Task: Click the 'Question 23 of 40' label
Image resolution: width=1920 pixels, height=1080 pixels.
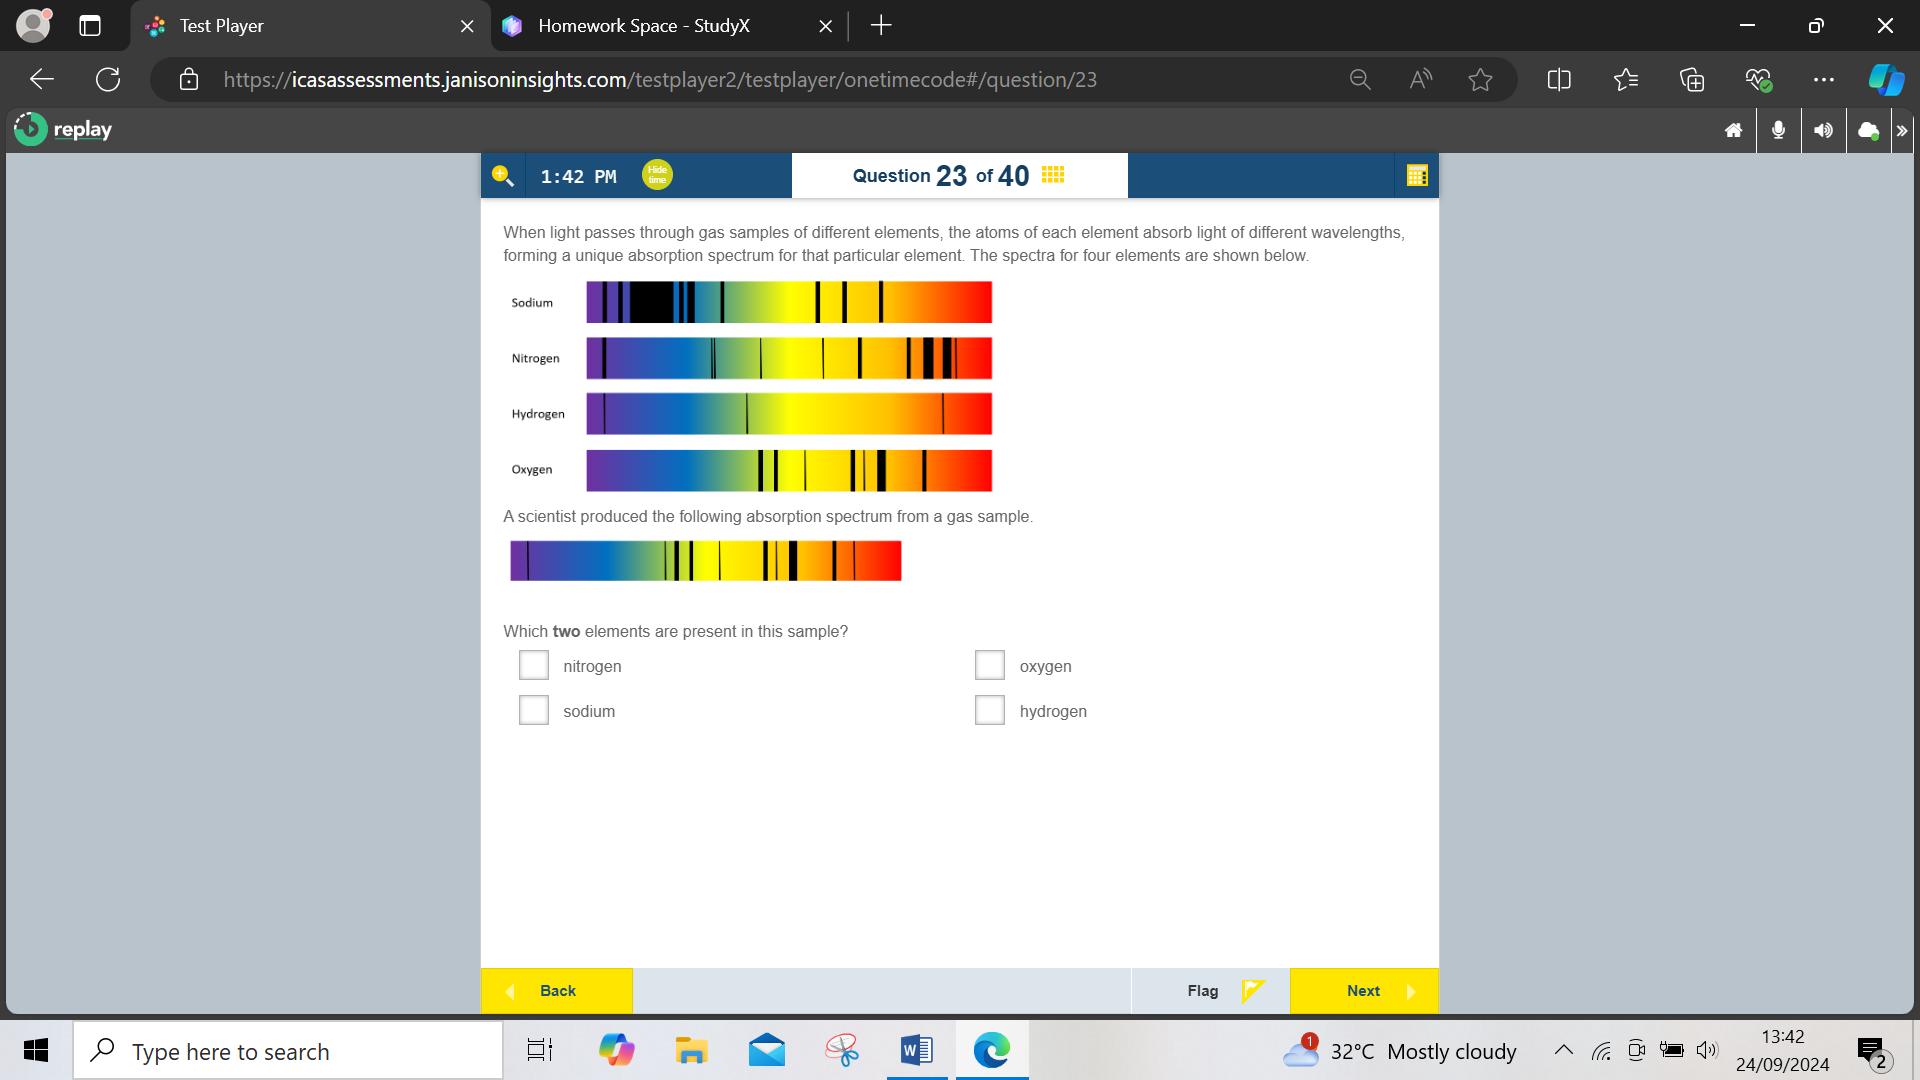Action: 941,176
